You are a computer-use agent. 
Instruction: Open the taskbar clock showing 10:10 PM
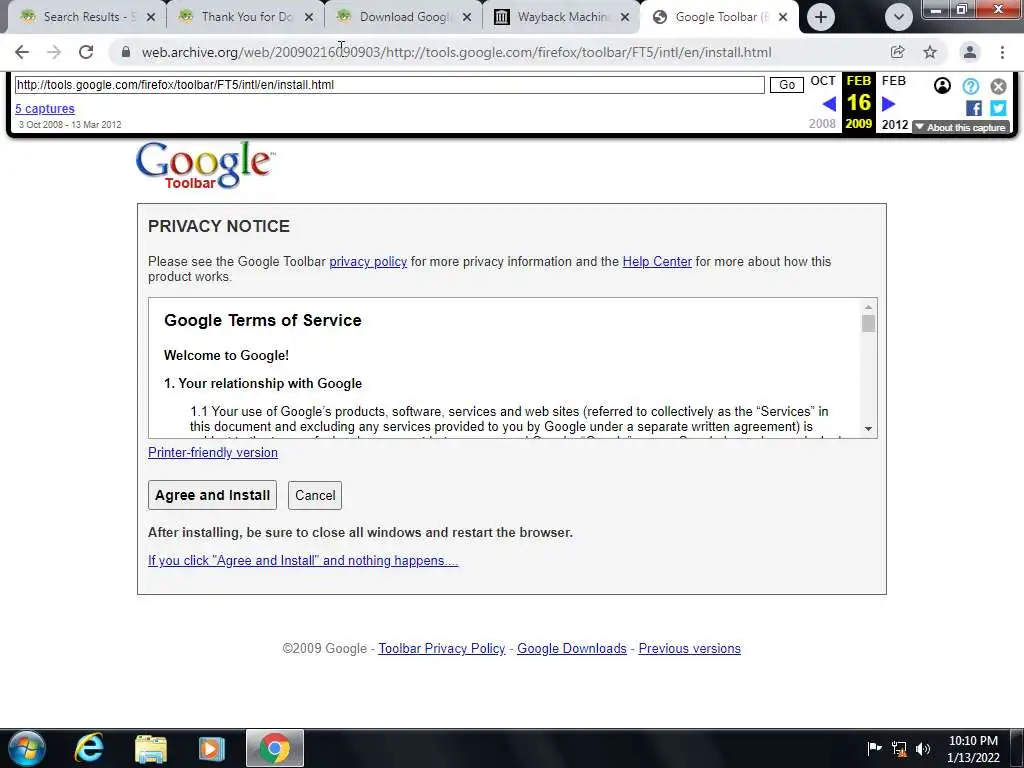click(973, 749)
